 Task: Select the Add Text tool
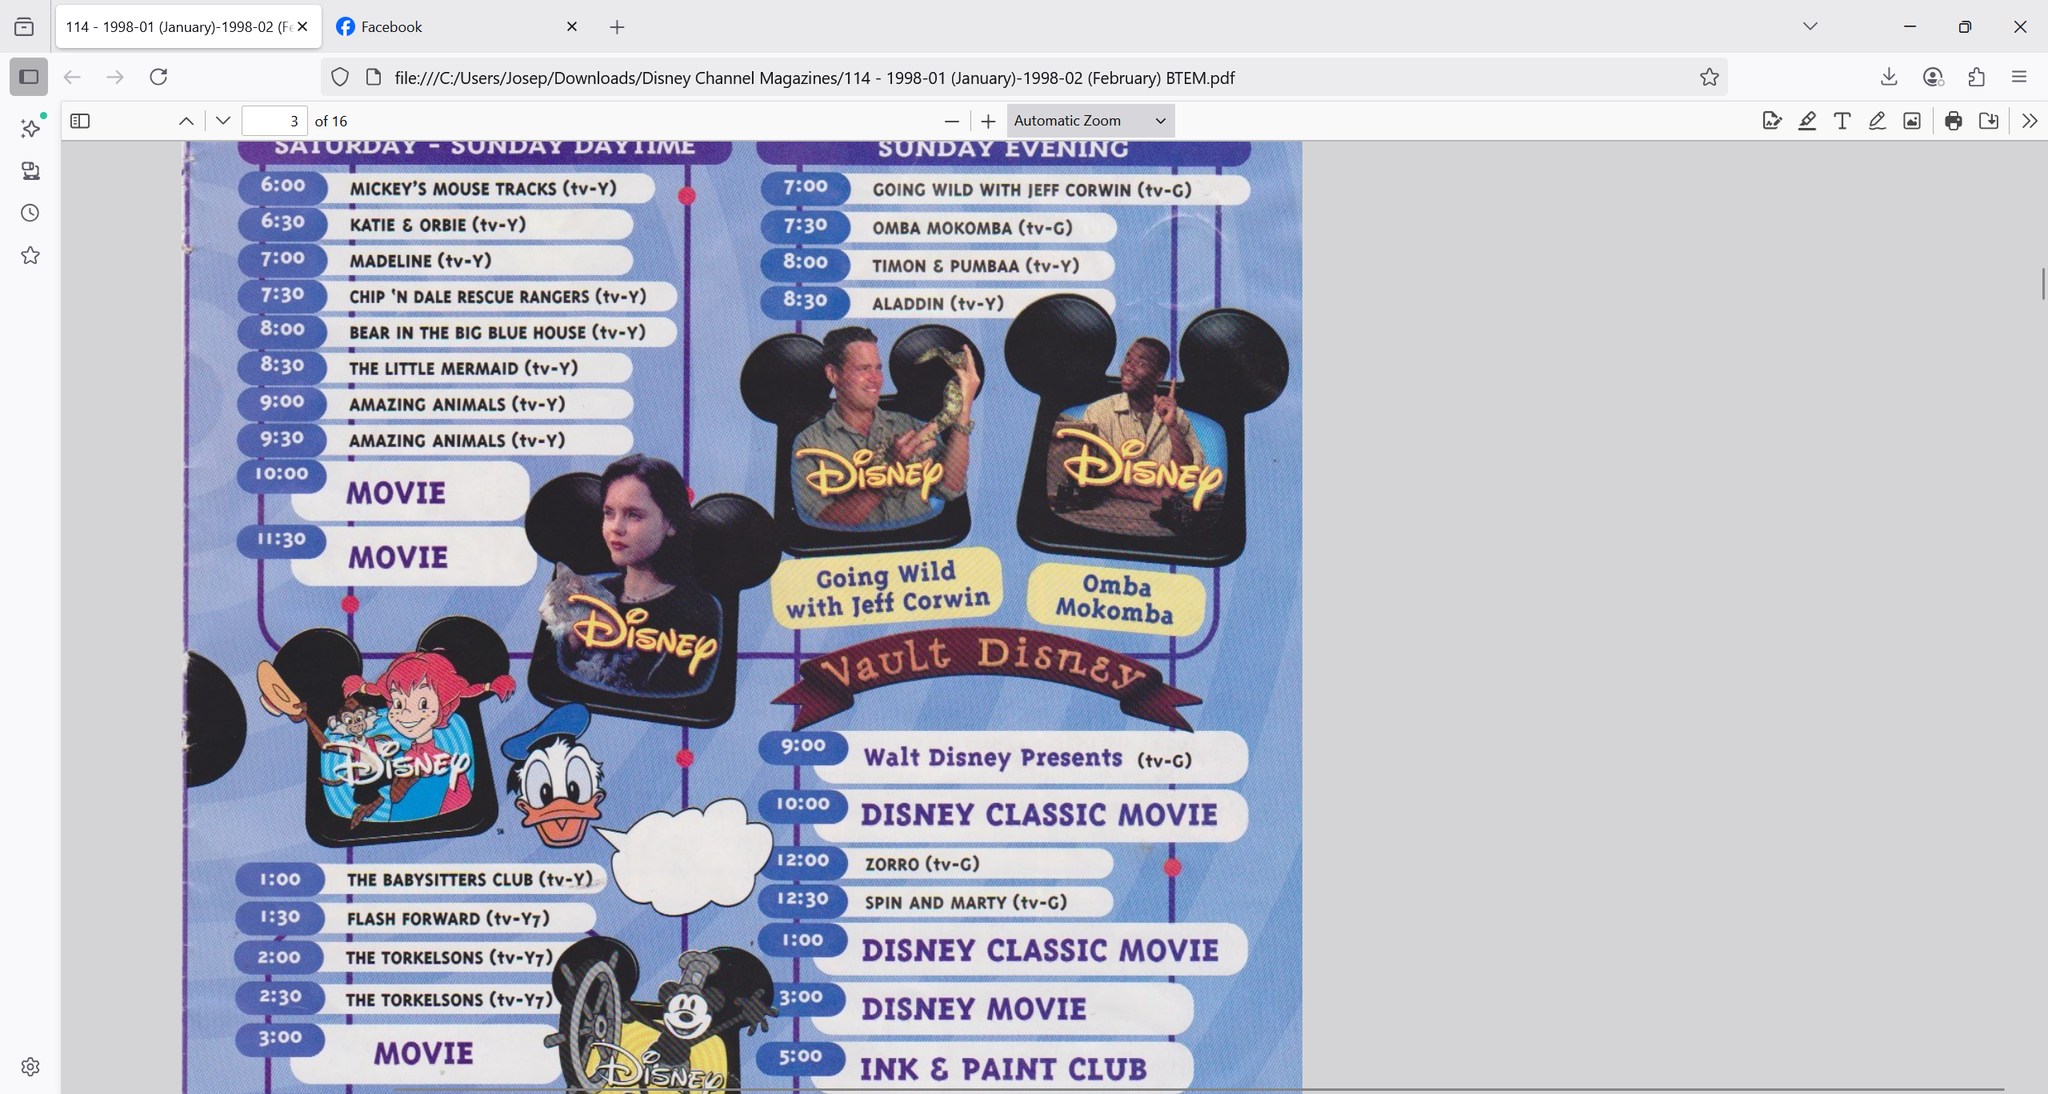1842,121
